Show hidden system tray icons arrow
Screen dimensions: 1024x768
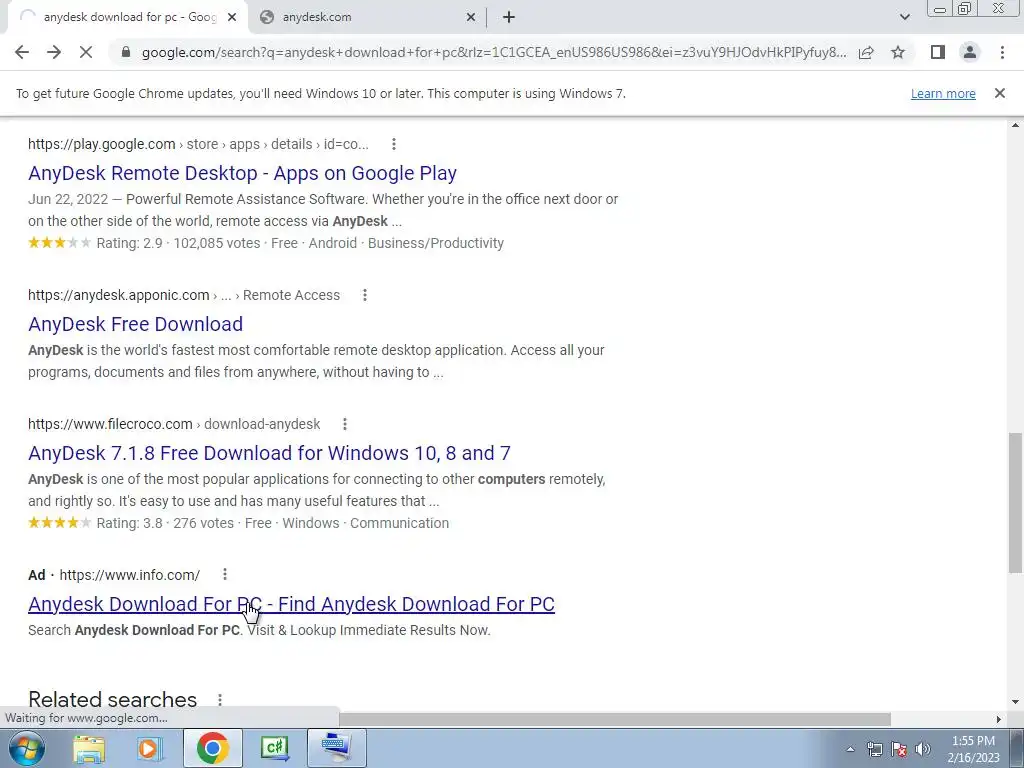tap(850, 749)
